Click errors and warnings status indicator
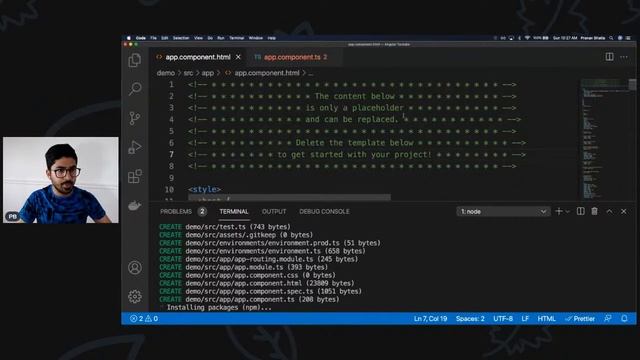This screenshot has height=360, width=640. (144, 318)
